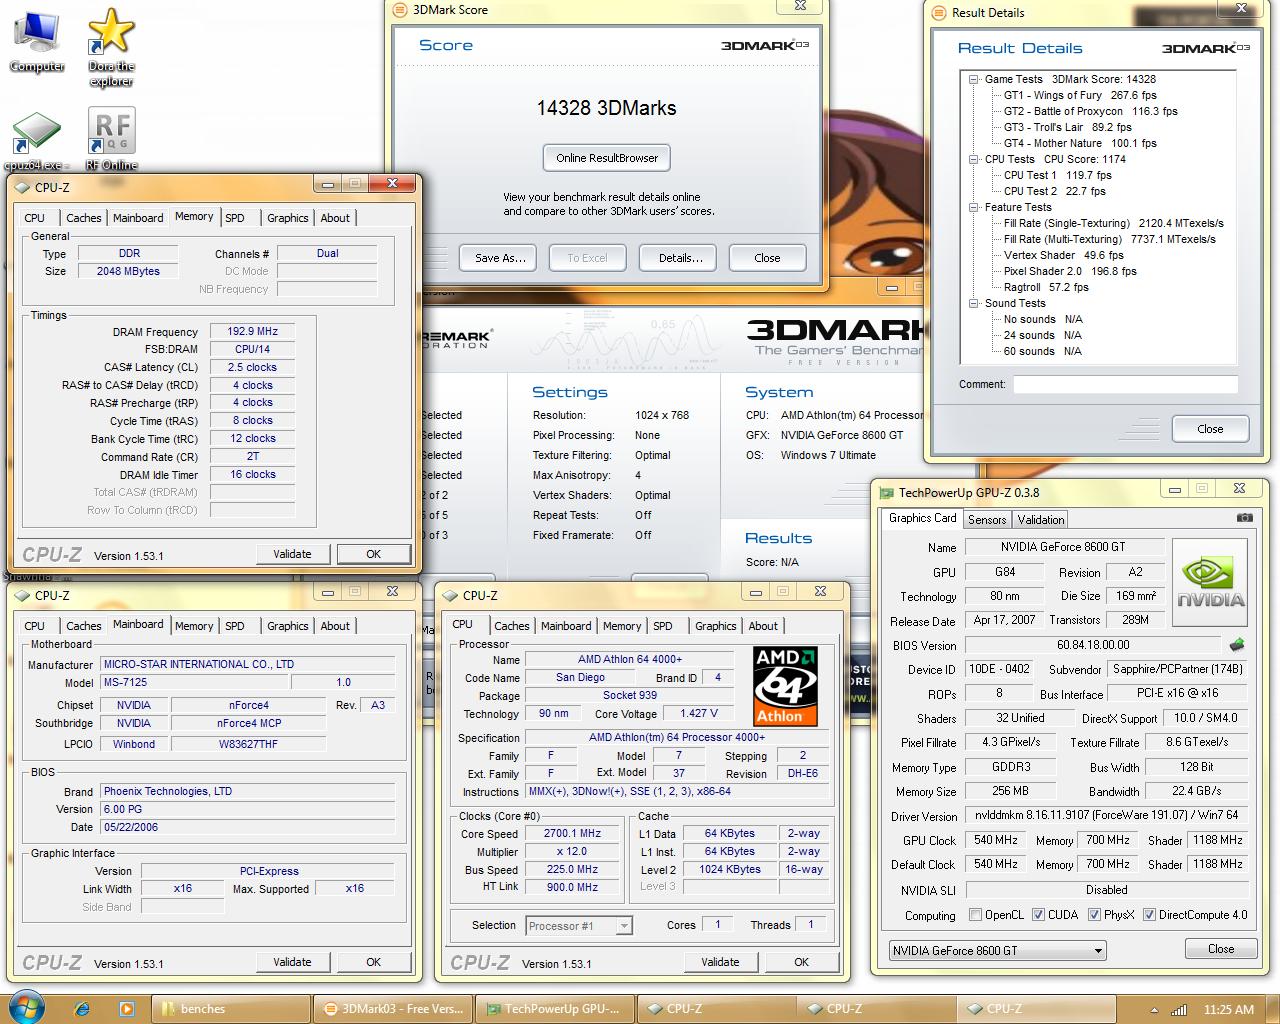The height and width of the screenshot is (1024, 1280).
Task: Open the Windows Start orb
Action: click(x=27, y=1008)
